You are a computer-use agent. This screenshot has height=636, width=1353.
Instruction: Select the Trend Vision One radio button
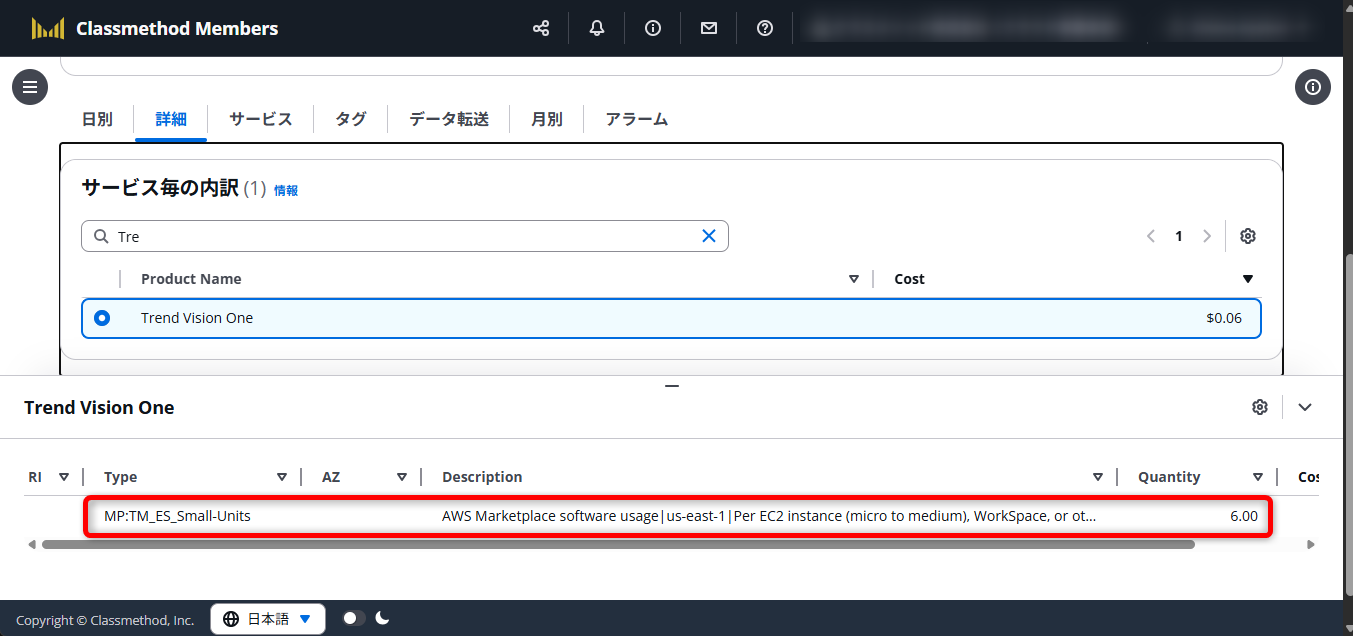pos(101,318)
